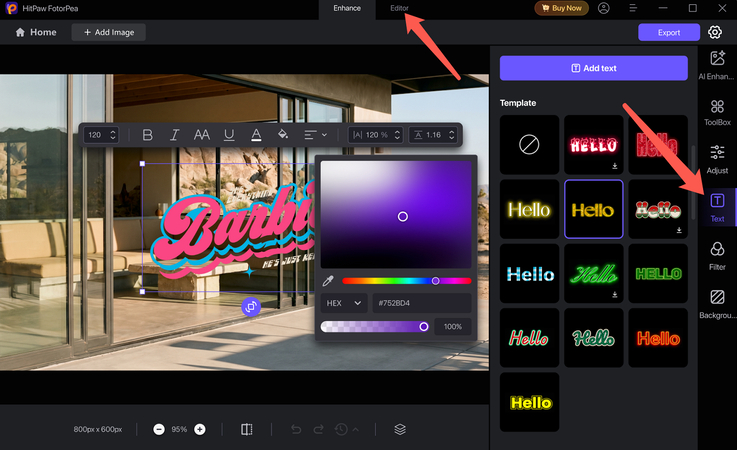Click the HitPaw FotorPea app logo
737x450 pixels.
11,8
